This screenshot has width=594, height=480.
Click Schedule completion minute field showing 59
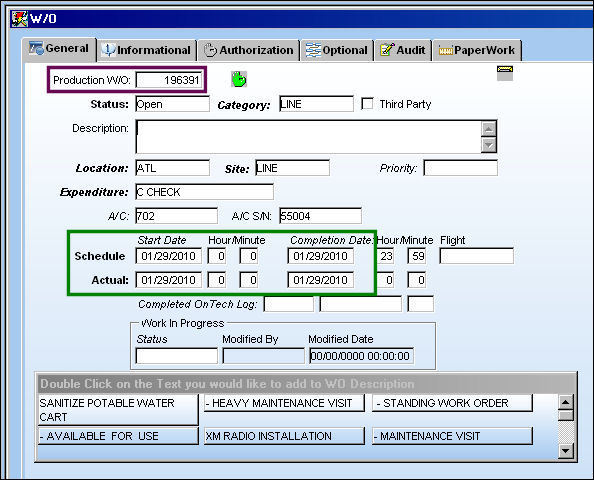click(417, 256)
